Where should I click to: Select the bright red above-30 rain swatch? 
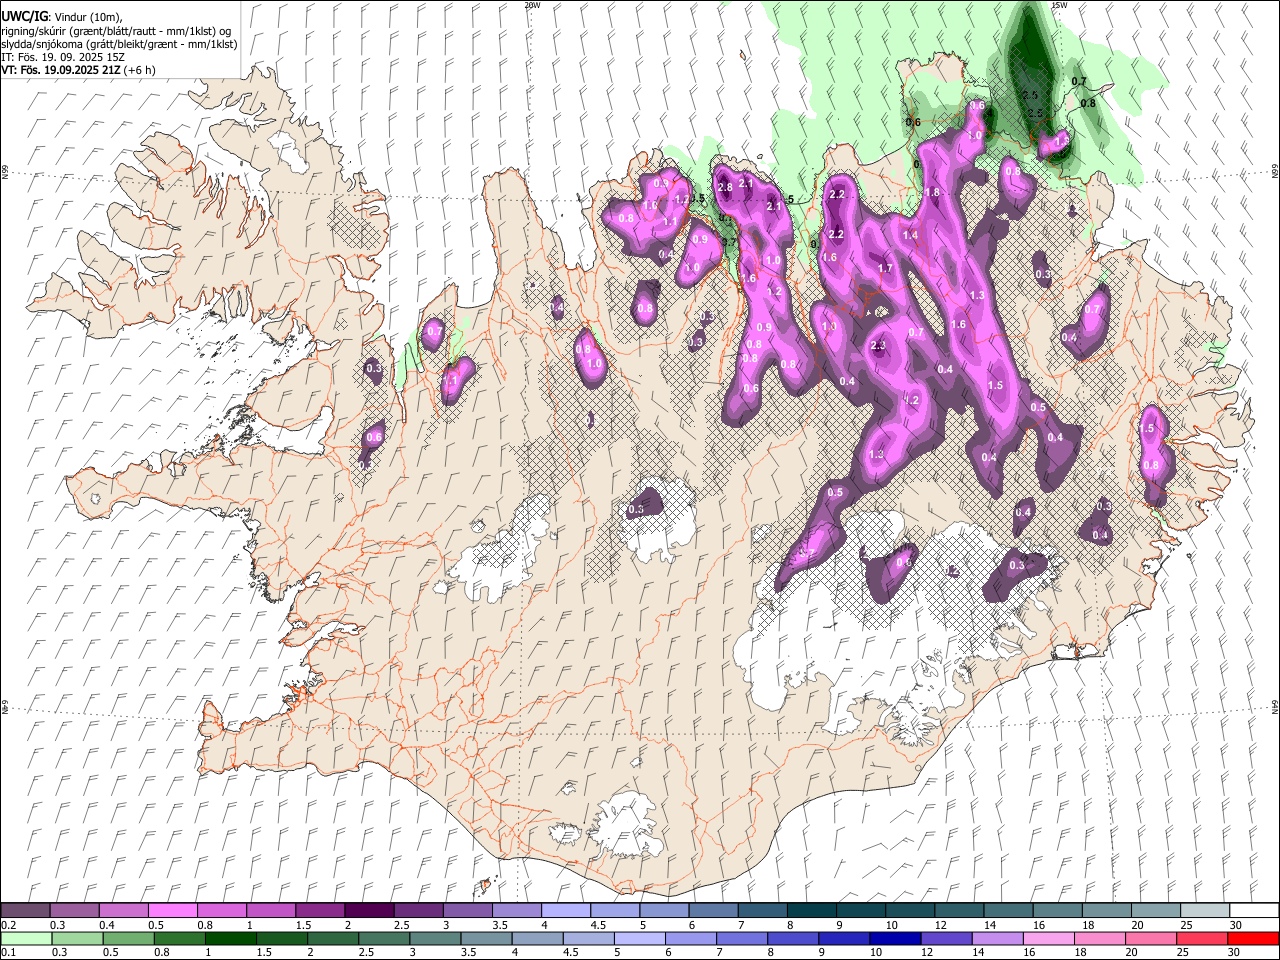1253,938
